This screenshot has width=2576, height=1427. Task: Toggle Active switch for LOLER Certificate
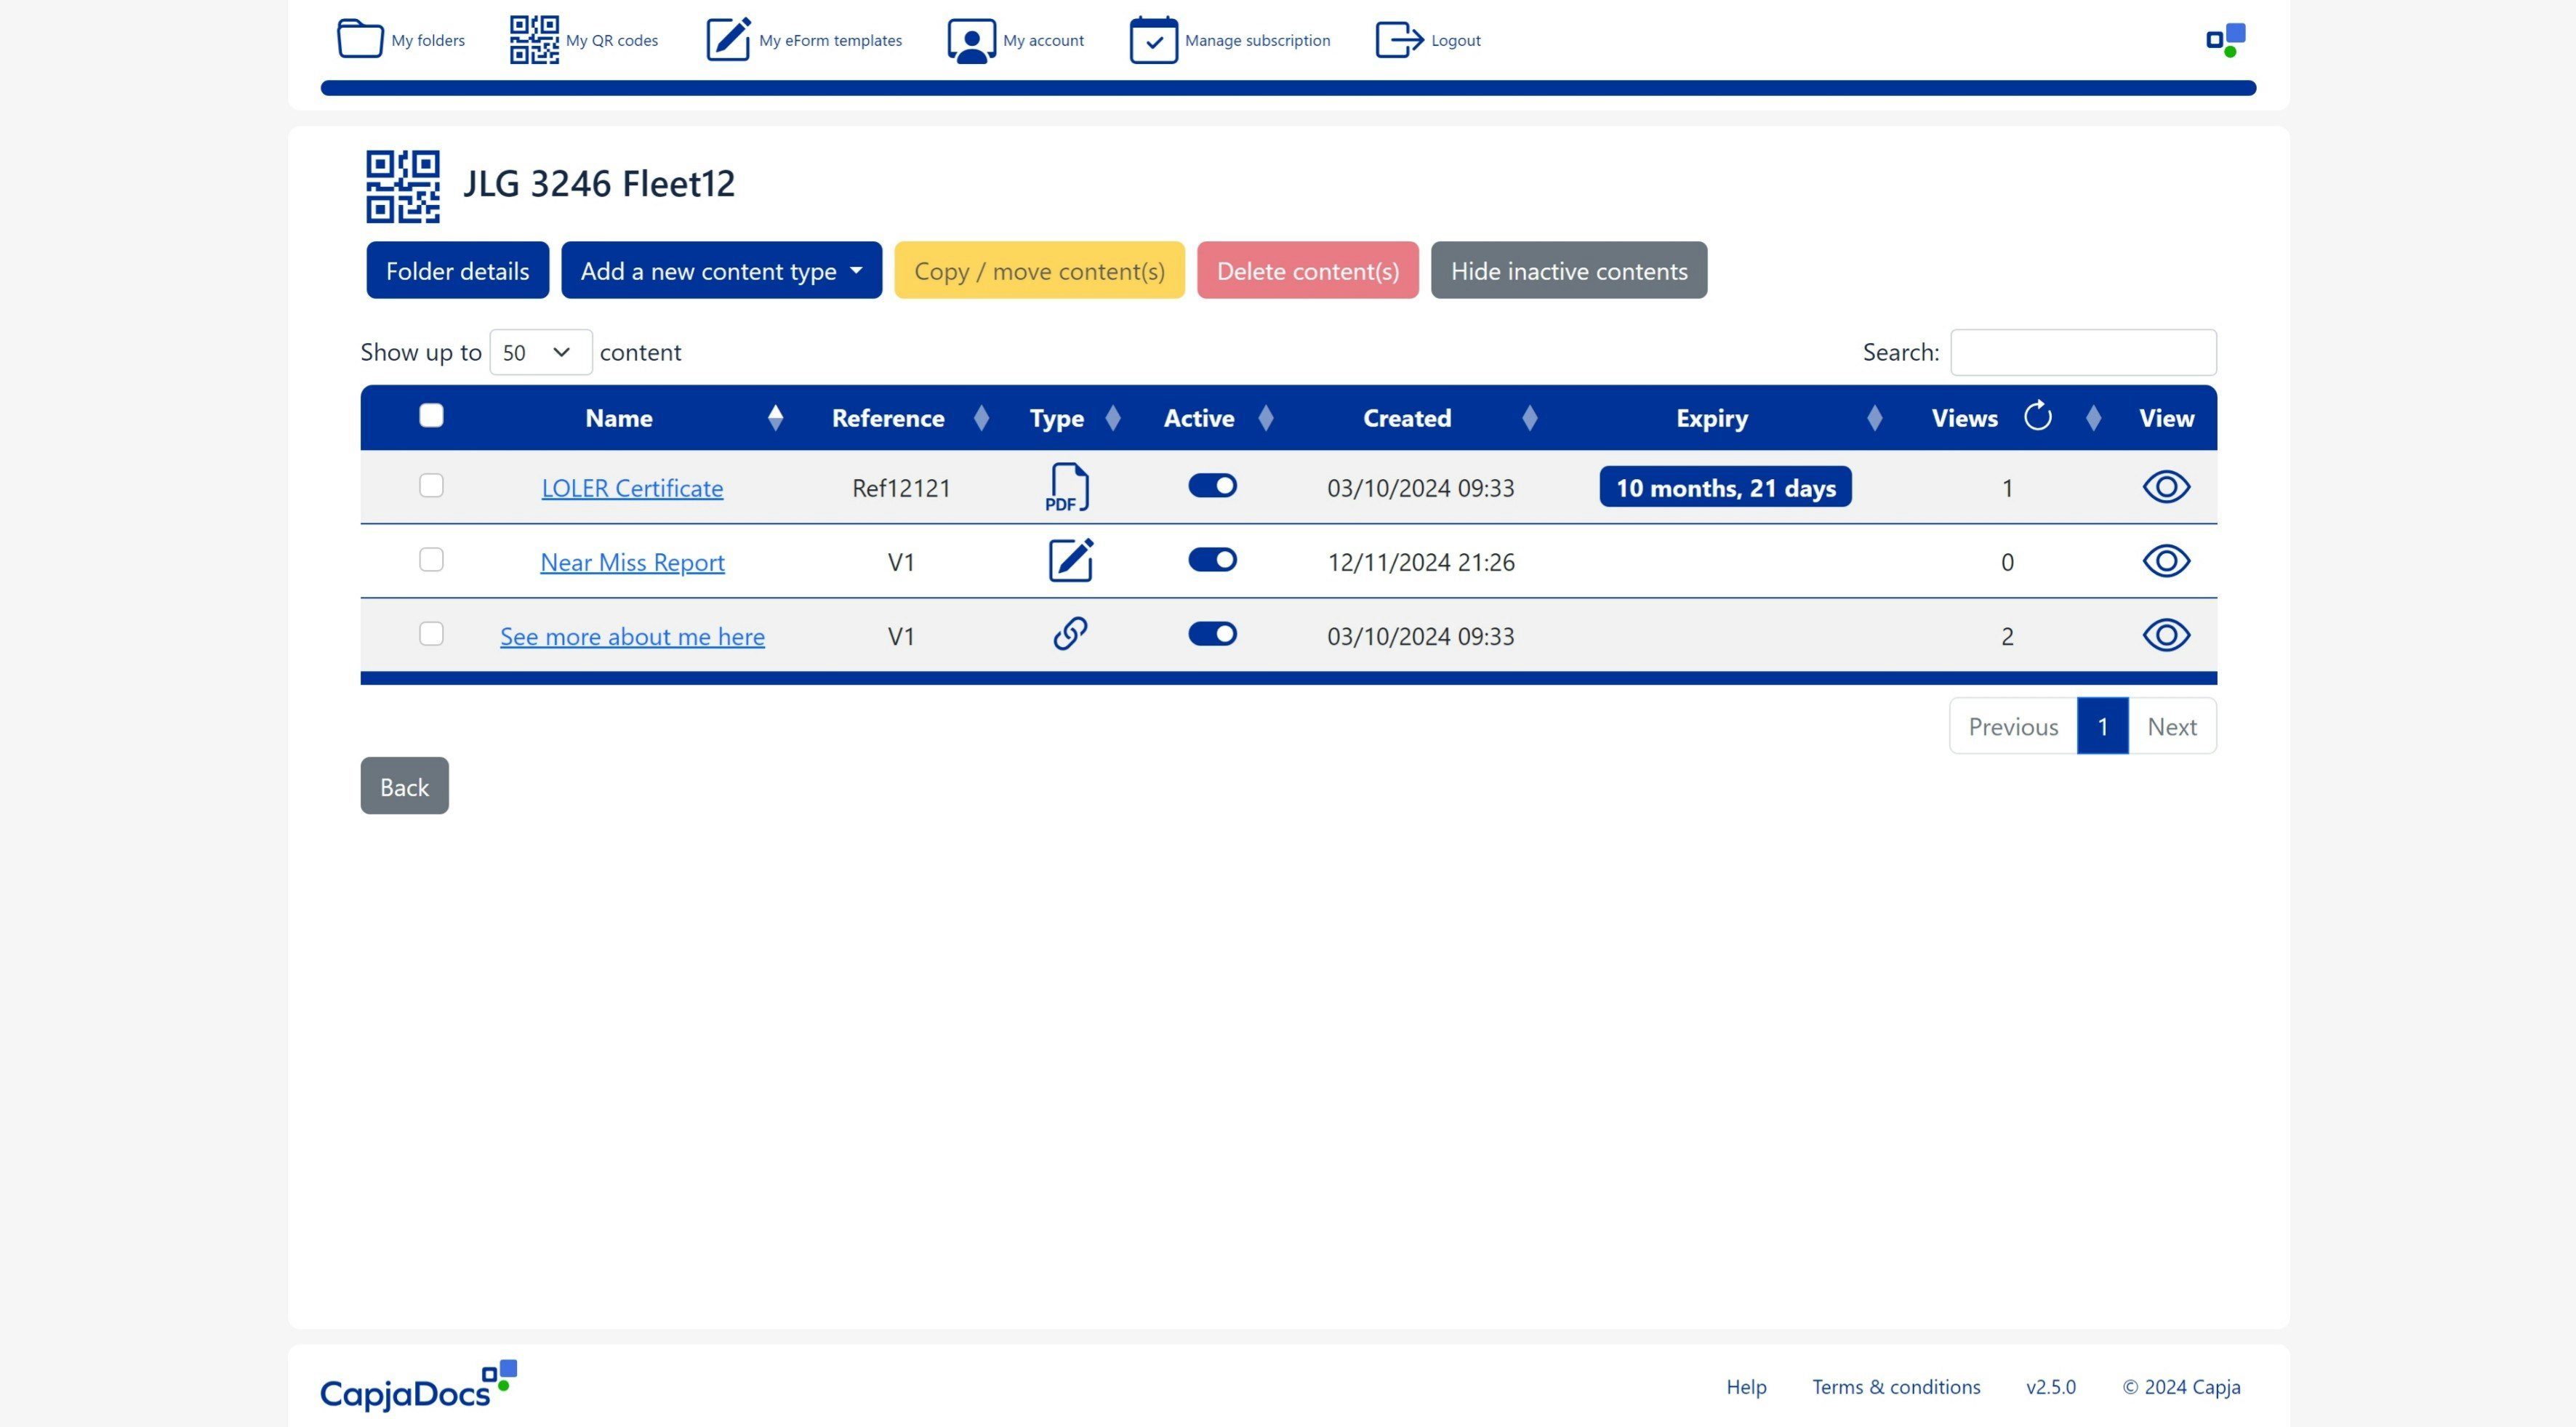click(x=1212, y=486)
